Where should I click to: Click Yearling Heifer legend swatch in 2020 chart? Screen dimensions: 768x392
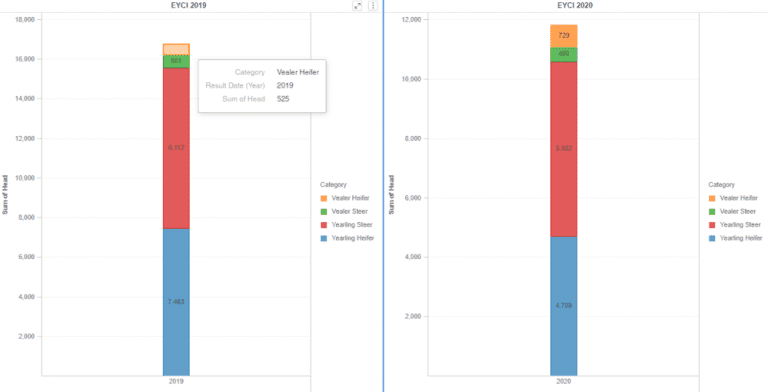tap(712, 238)
